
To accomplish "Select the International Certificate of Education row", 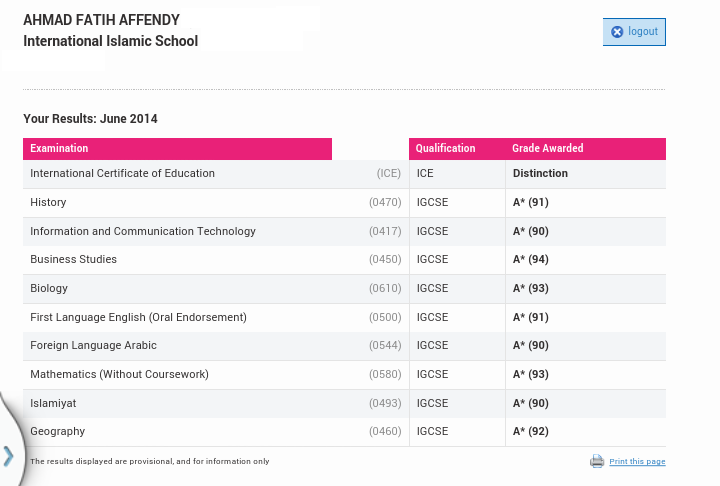I will coord(122,173).
